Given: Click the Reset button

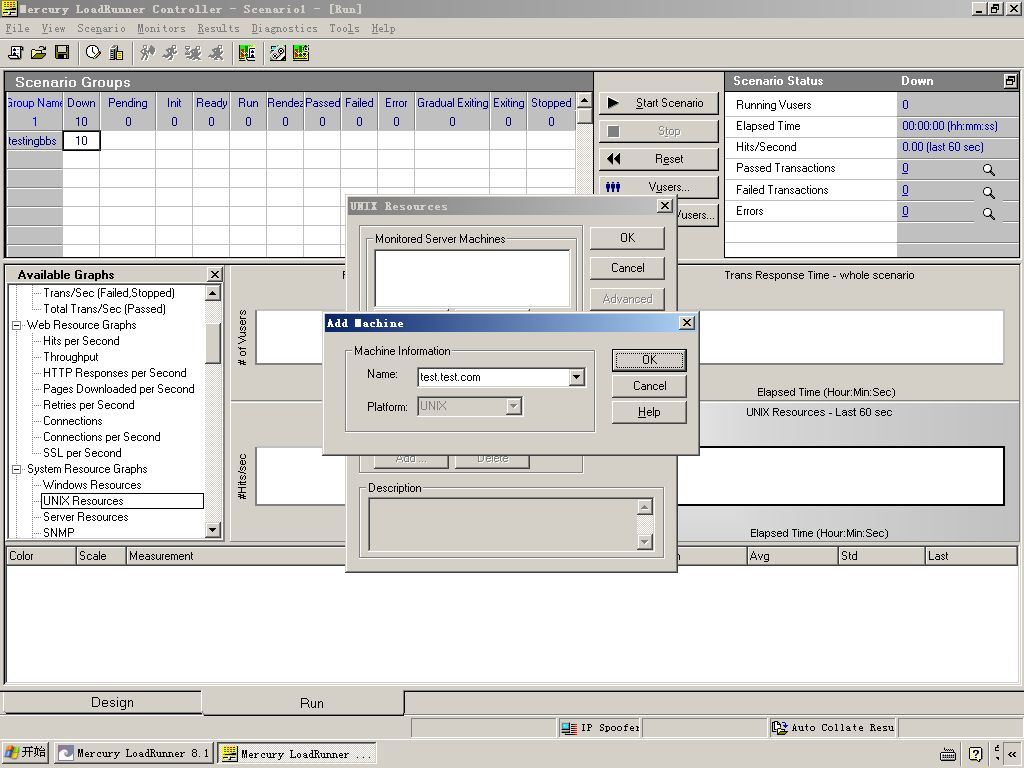Looking at the screenshot, I should click(658, 159).
